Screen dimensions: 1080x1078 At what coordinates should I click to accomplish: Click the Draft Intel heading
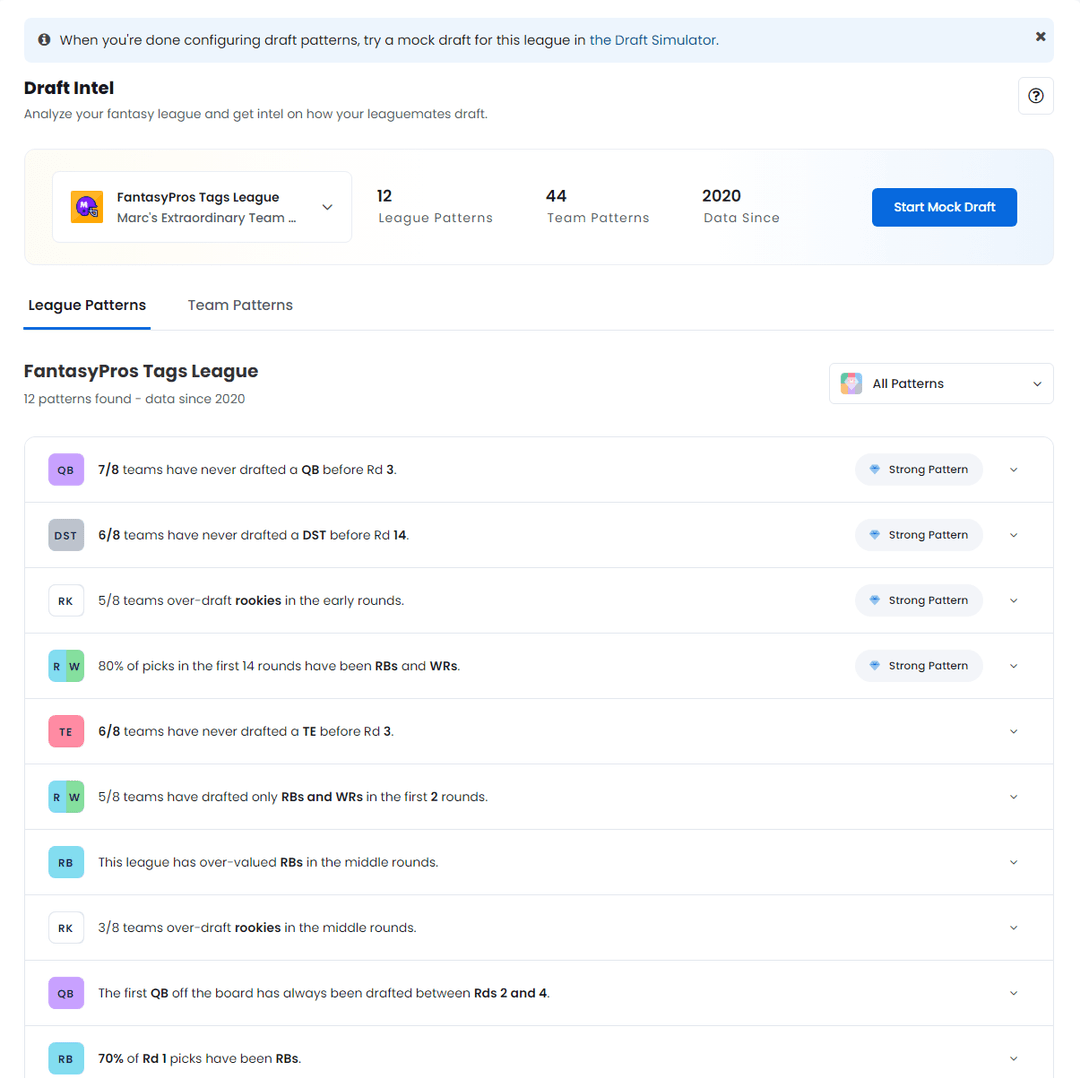pyautogui.click(x=69, y=88)
